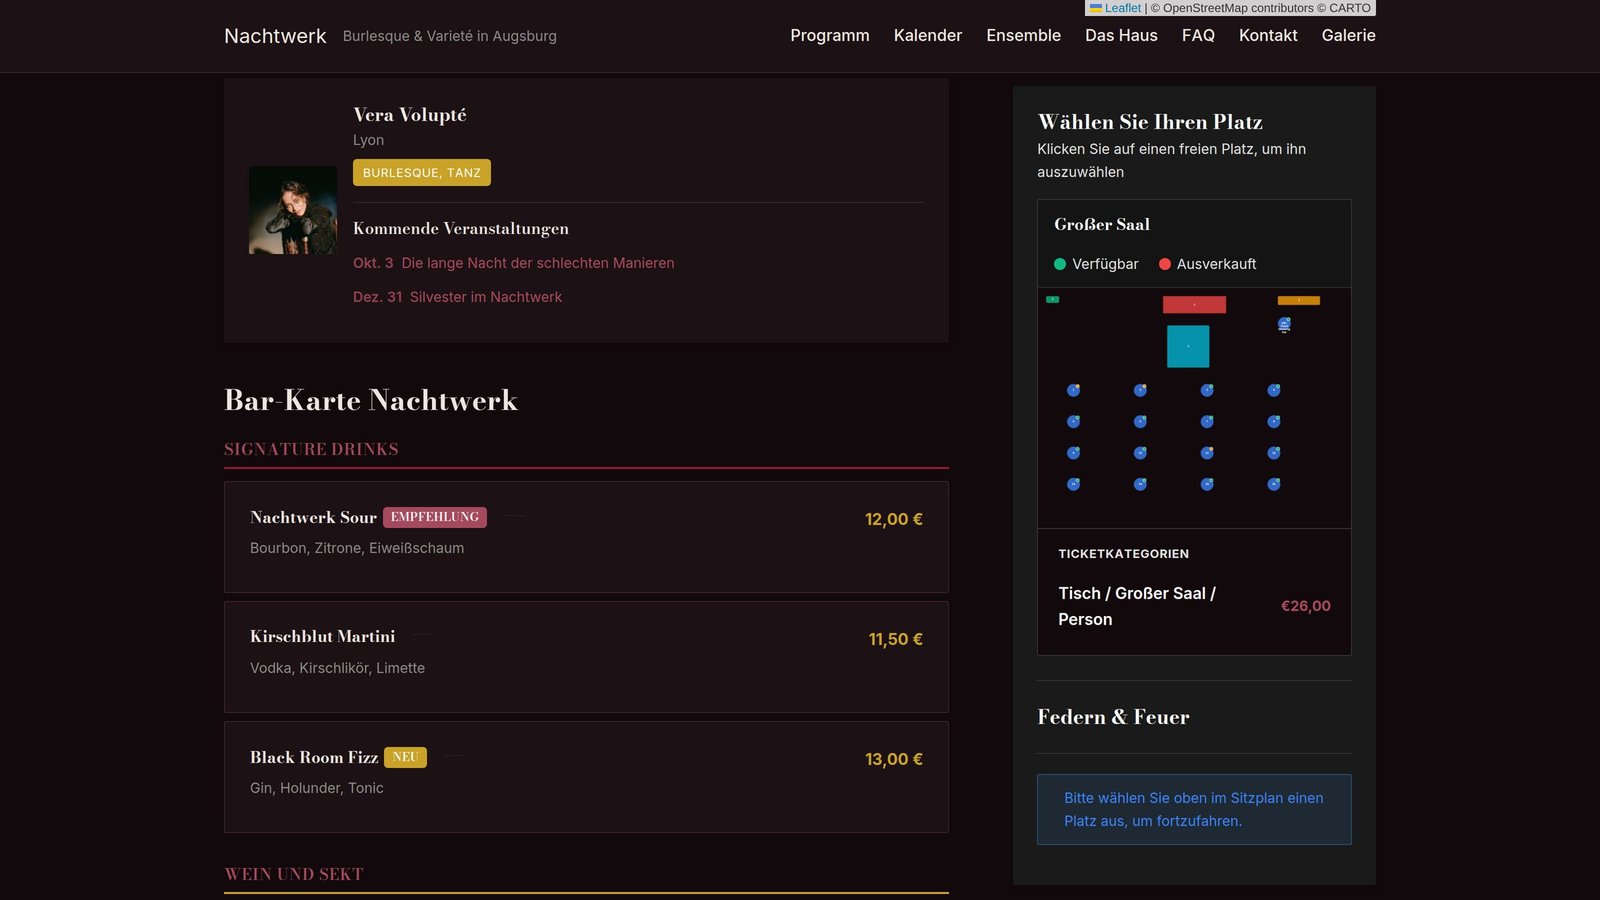Open the Programm menu item

click(830, 35)
